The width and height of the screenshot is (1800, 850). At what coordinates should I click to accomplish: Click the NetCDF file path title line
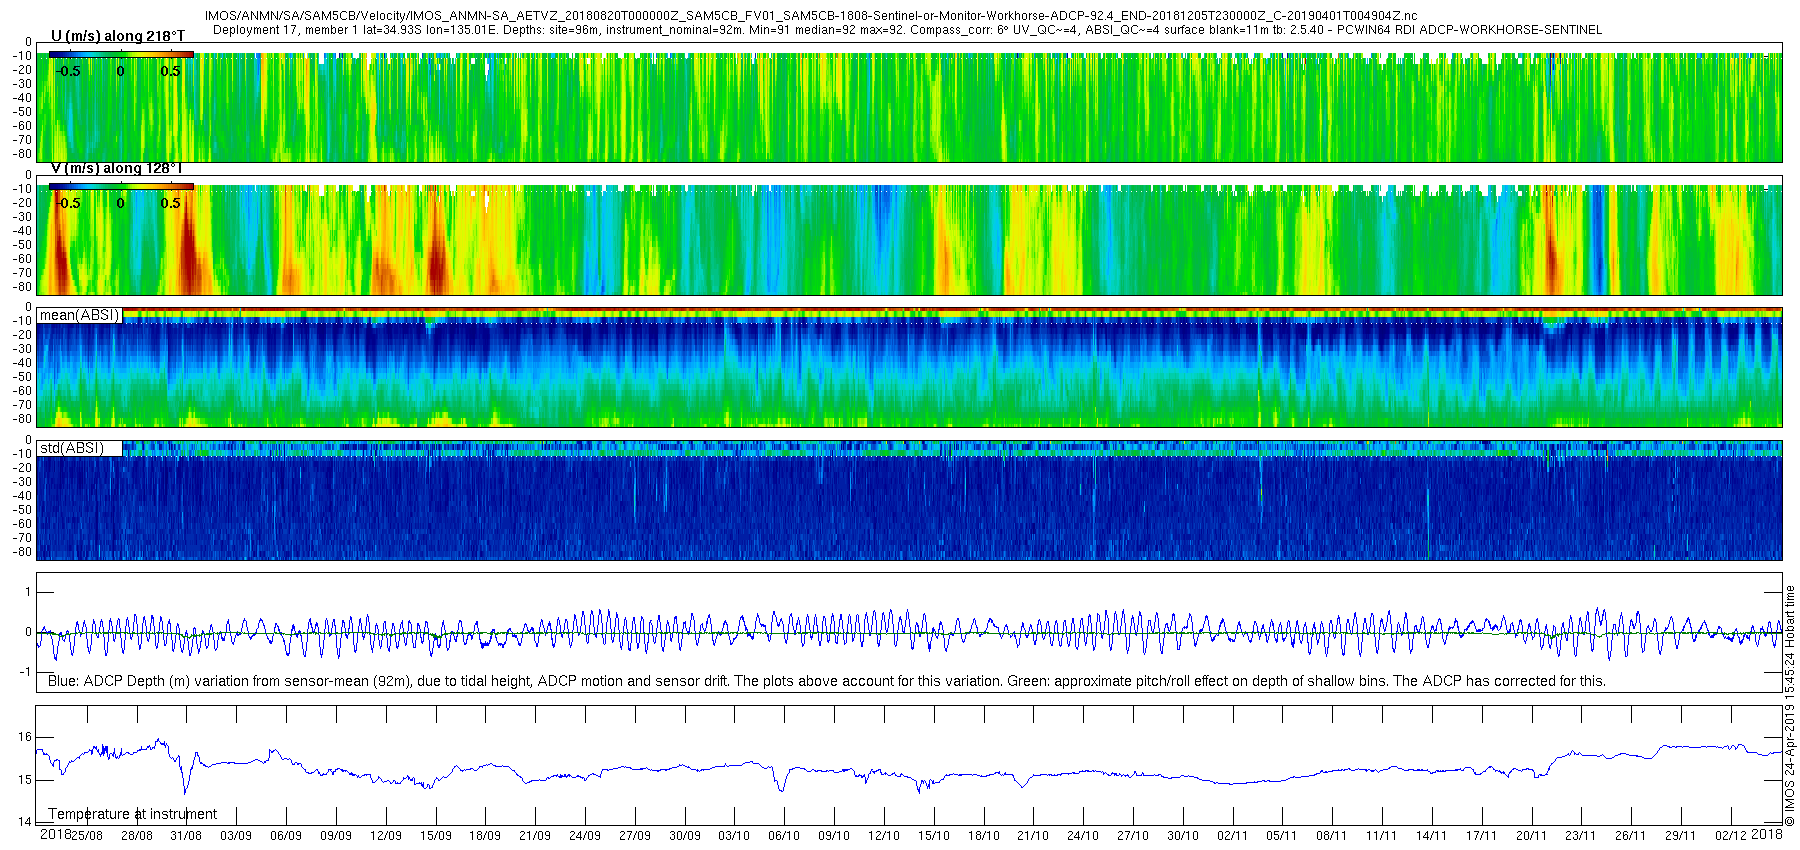pyautogui.click(x=811, y=16)
